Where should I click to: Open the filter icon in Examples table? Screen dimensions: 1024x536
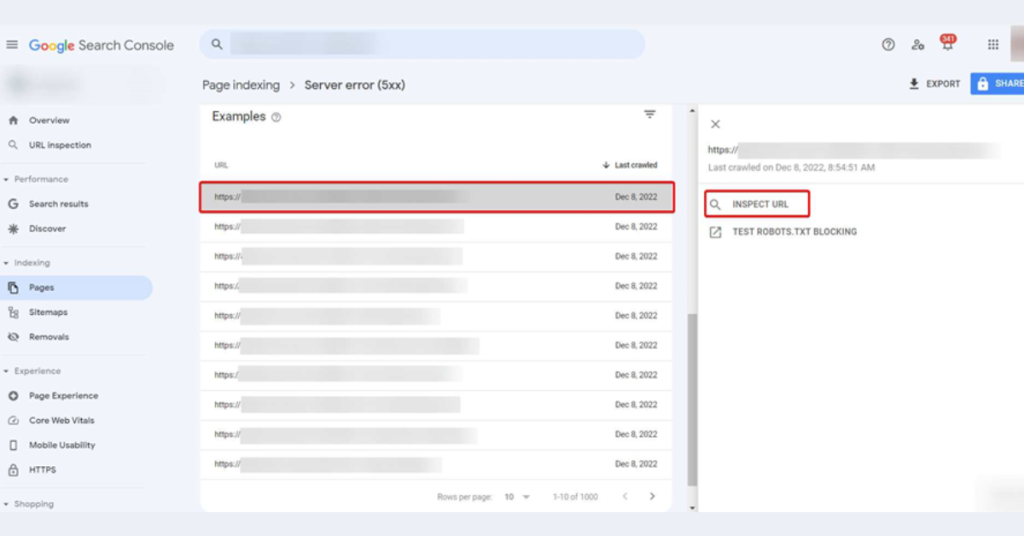pyautogui.click(x=649, y=114)
